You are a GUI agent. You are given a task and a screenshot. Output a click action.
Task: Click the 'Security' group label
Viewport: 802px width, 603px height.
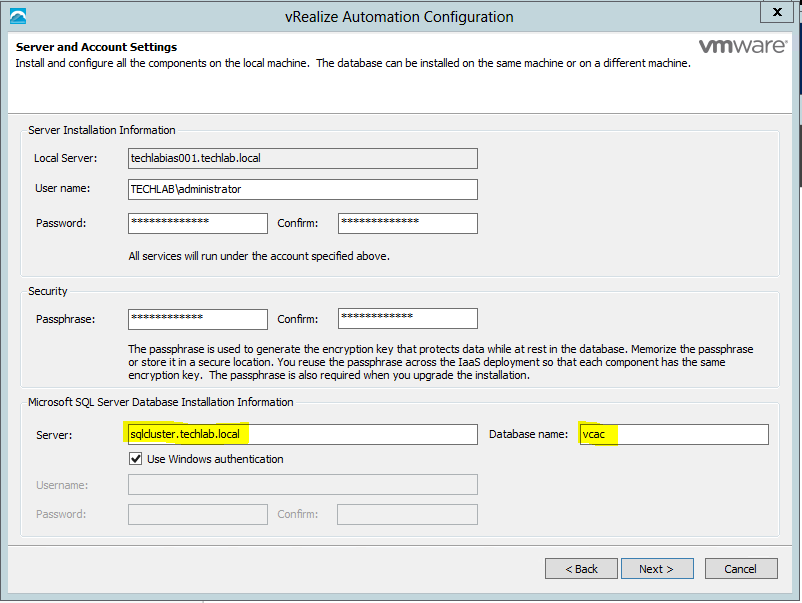(48, 291)
